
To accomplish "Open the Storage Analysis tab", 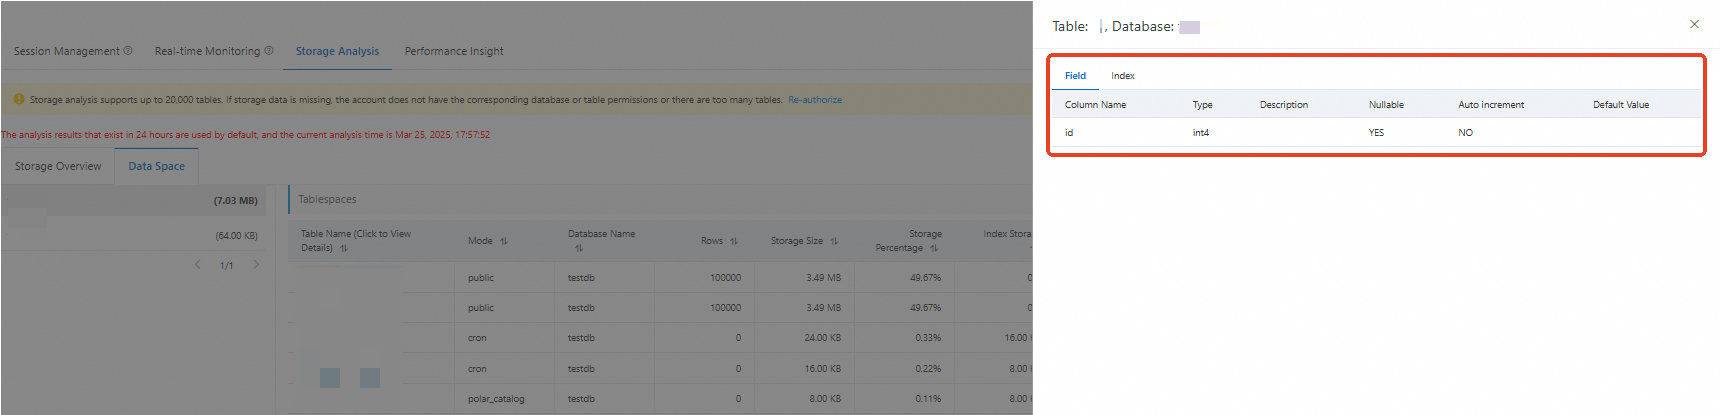I will click(337, 51).
